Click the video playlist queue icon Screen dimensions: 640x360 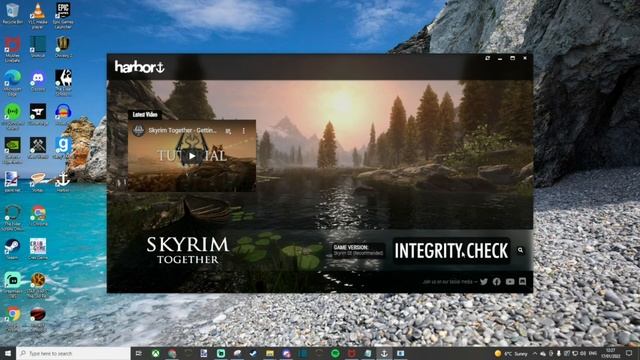coord(228,131)
